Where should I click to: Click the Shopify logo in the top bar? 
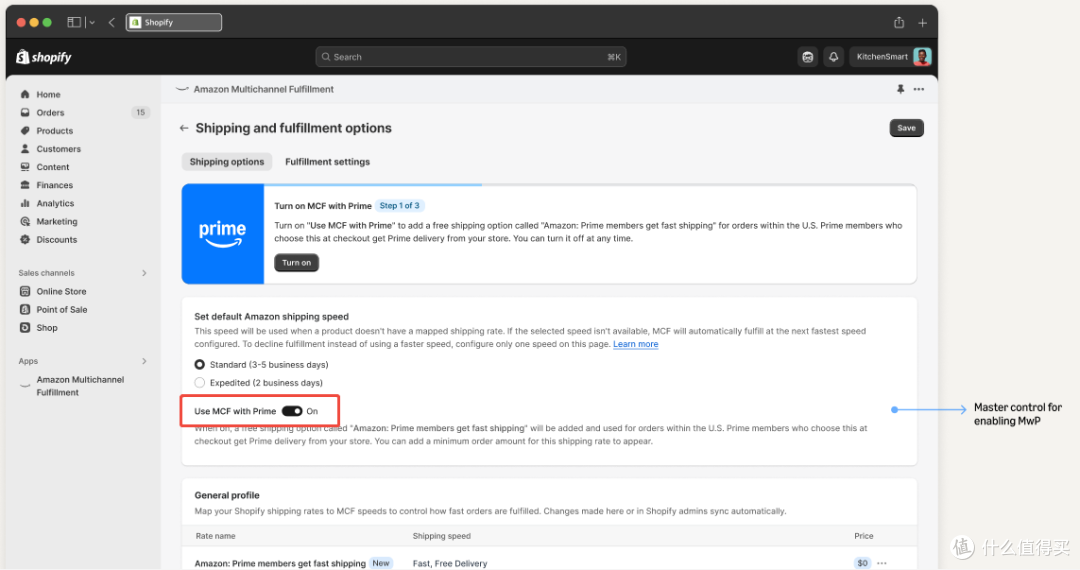tap(43, 57)
